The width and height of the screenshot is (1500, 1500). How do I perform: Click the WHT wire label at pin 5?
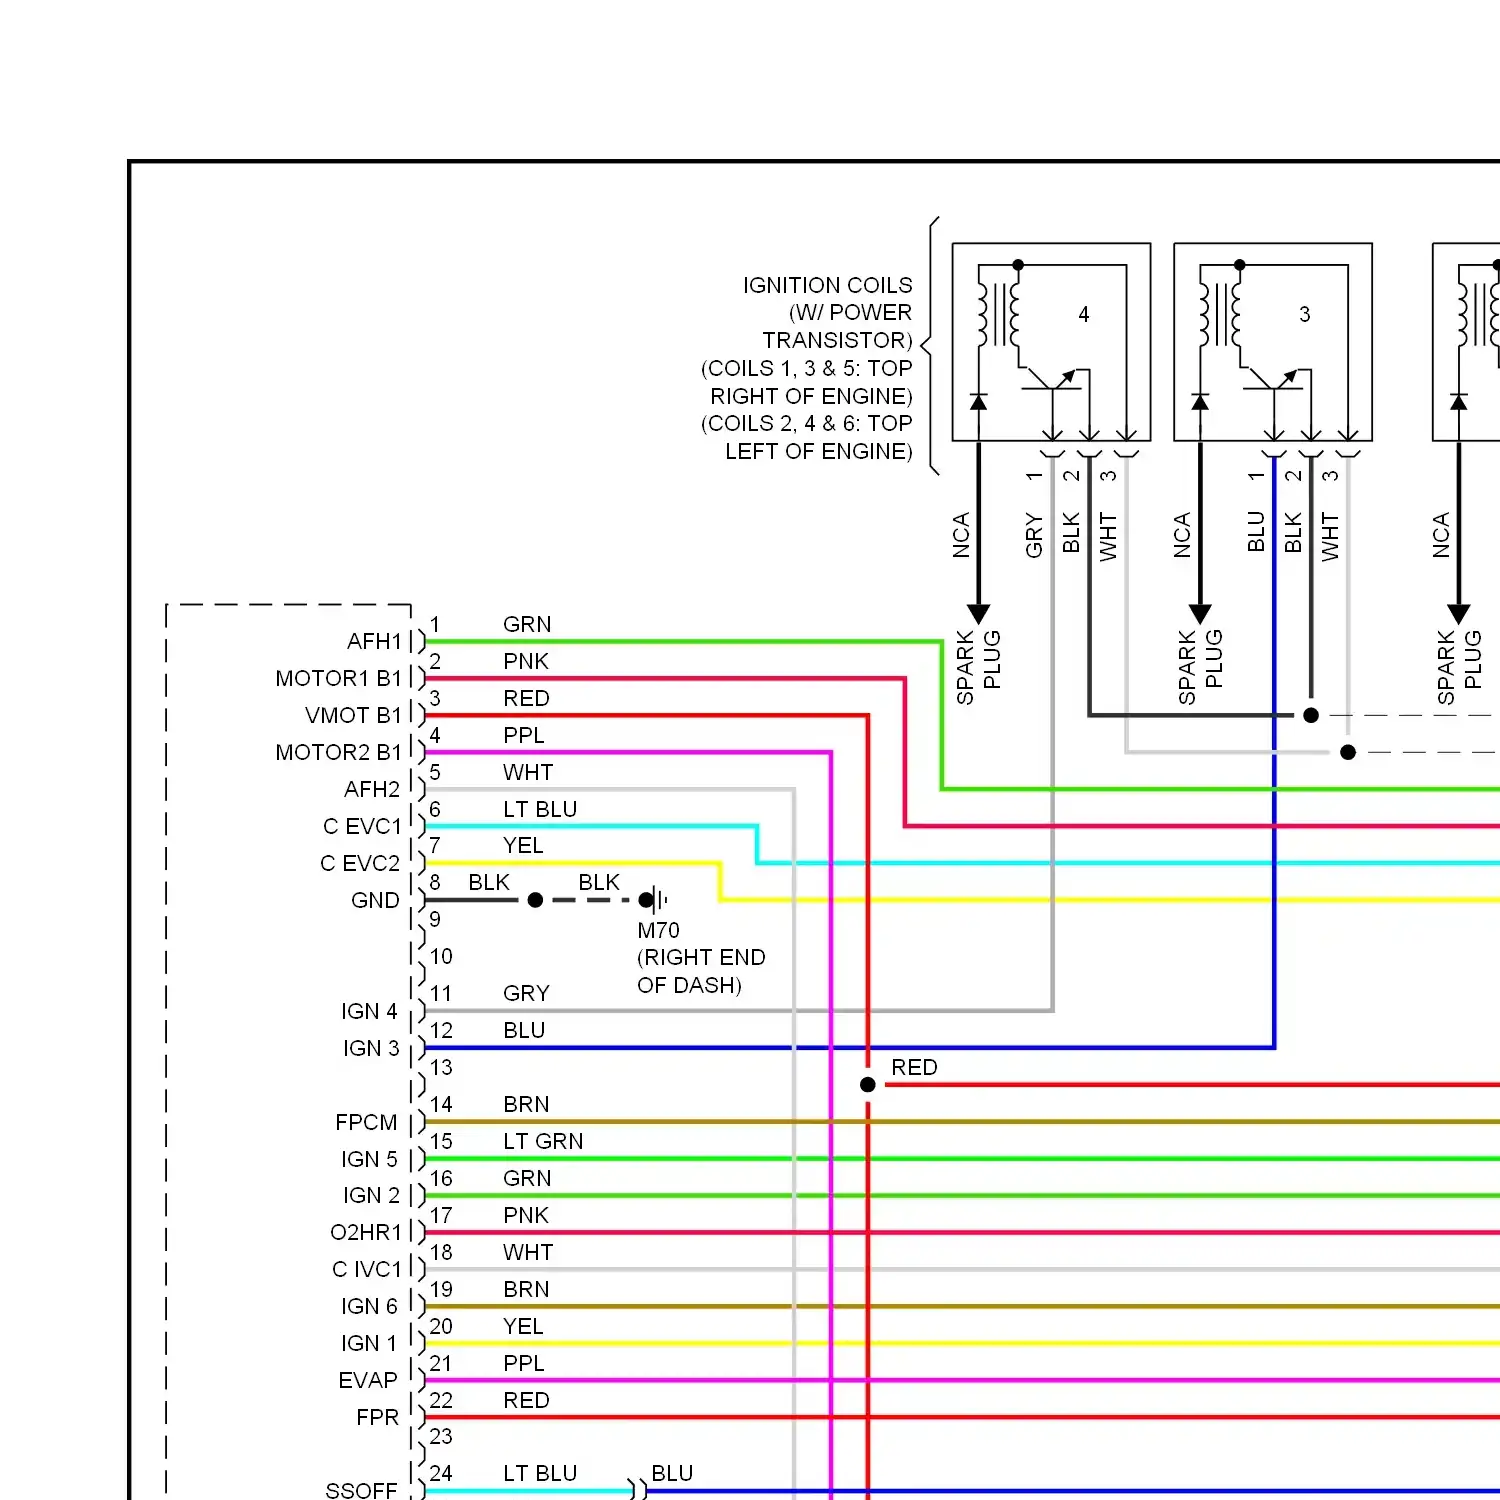(528, 772)
